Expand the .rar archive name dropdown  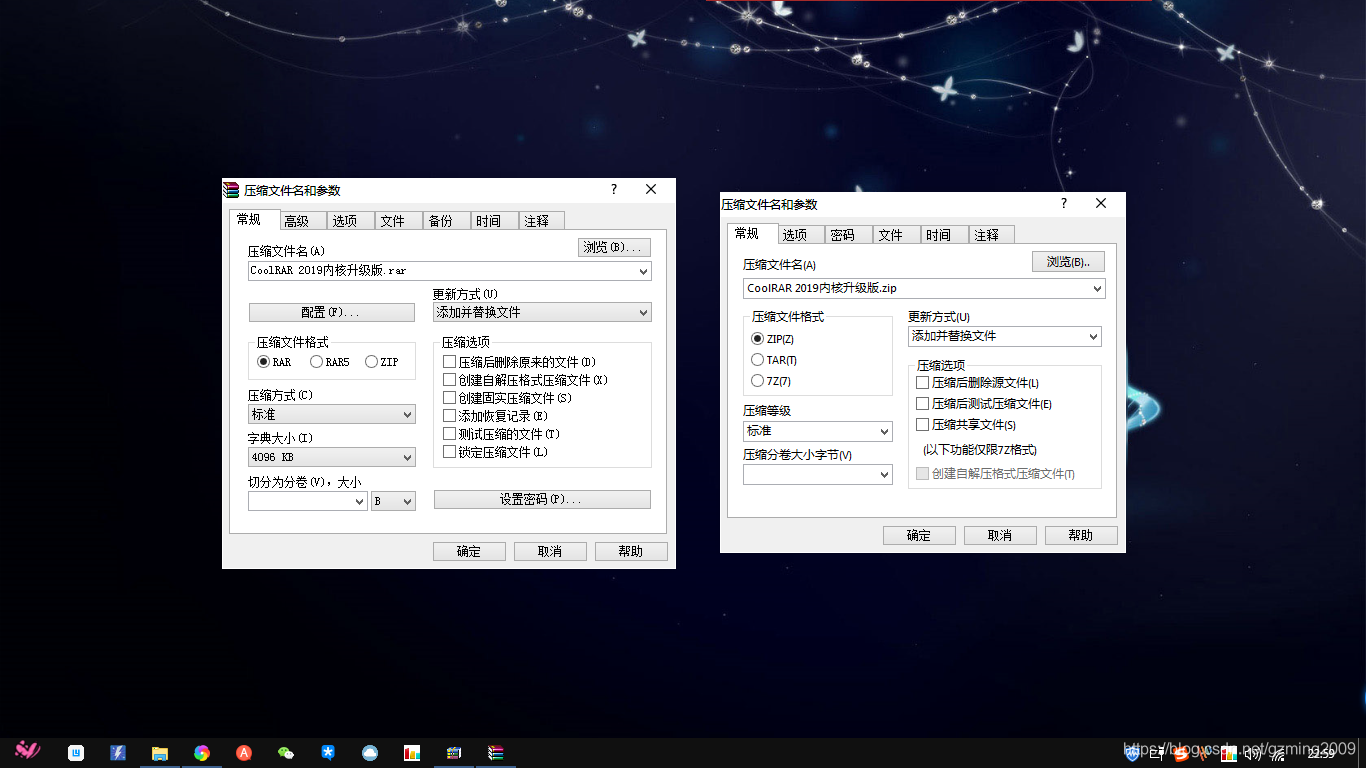[643, 271]
